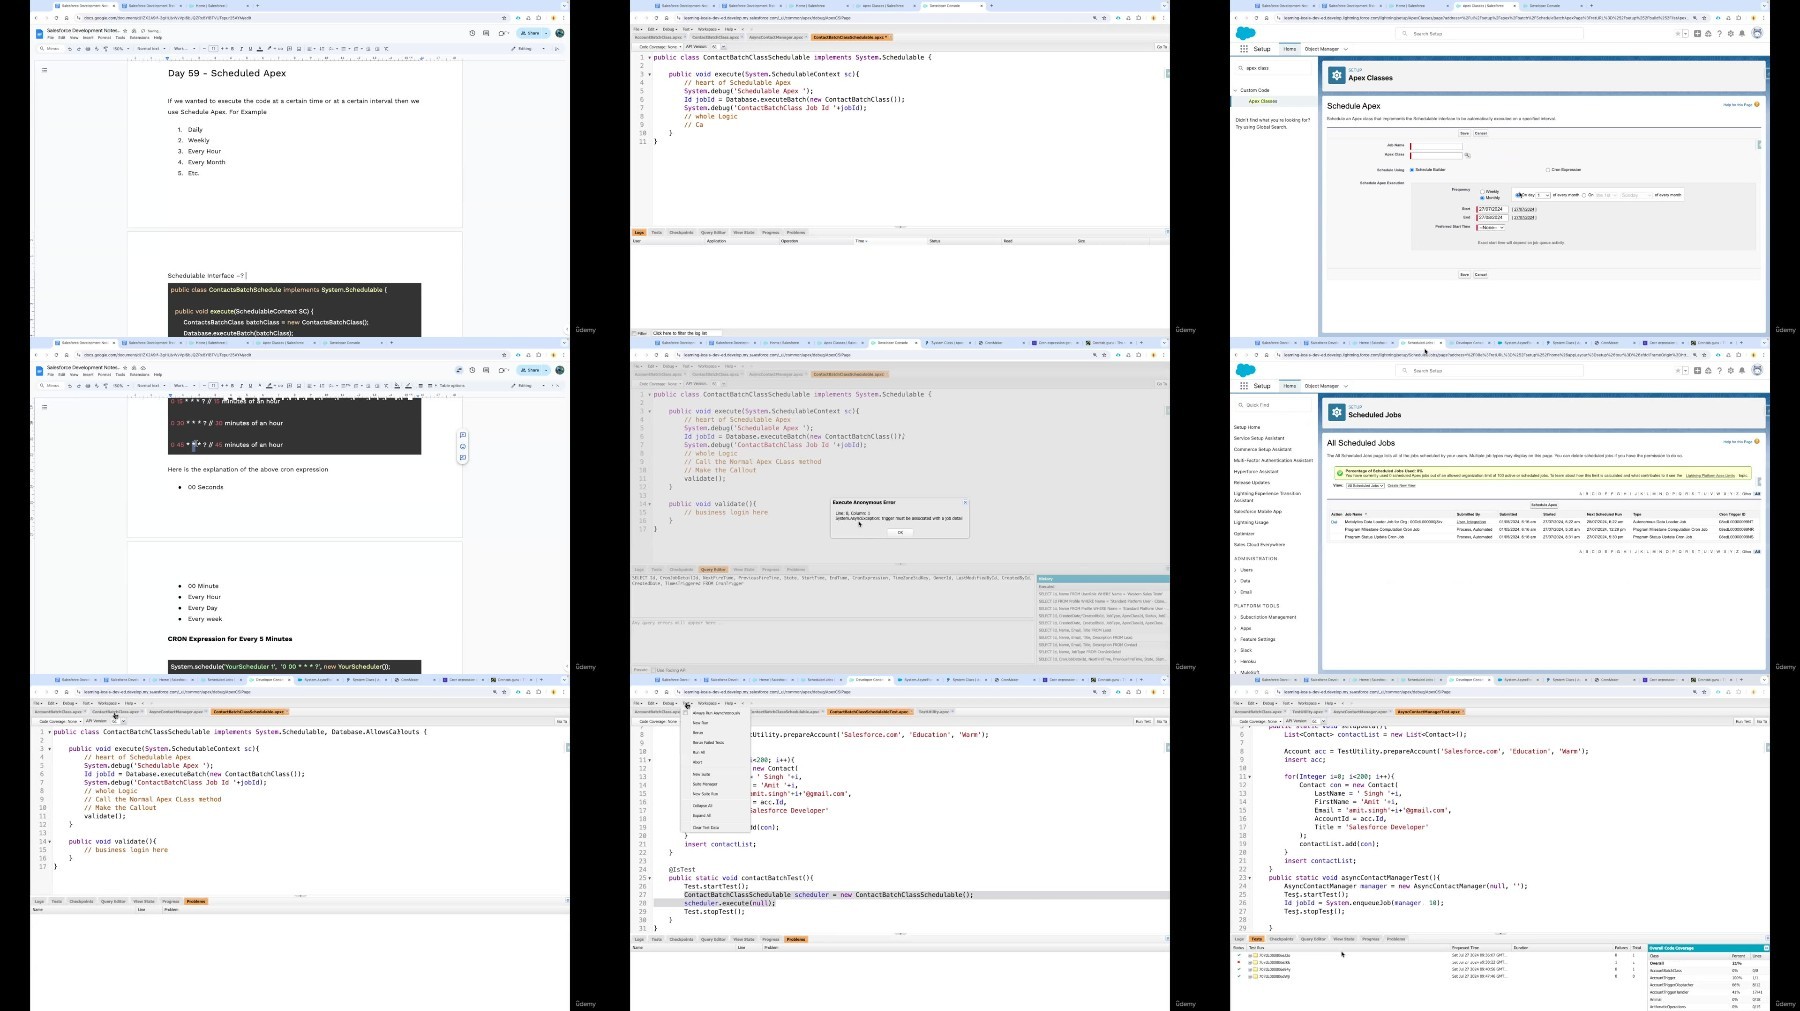Tick Always Run Asynchronously in Test menu
The image size is (1800, 1011).
click(685, 713)
